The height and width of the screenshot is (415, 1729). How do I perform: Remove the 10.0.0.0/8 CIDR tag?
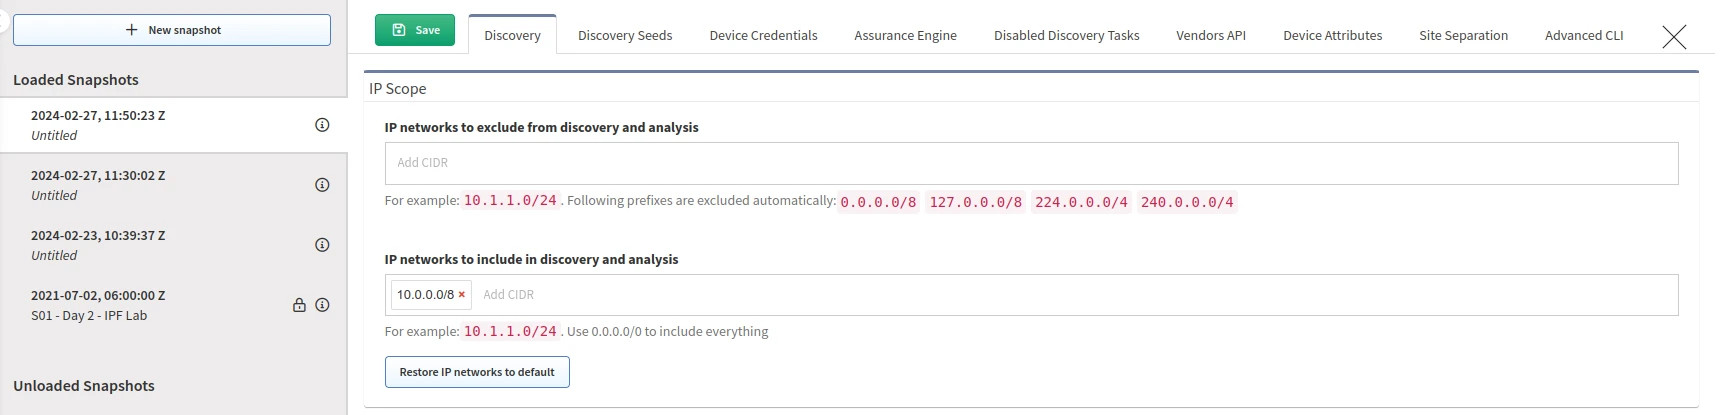(x=462, y=295)
